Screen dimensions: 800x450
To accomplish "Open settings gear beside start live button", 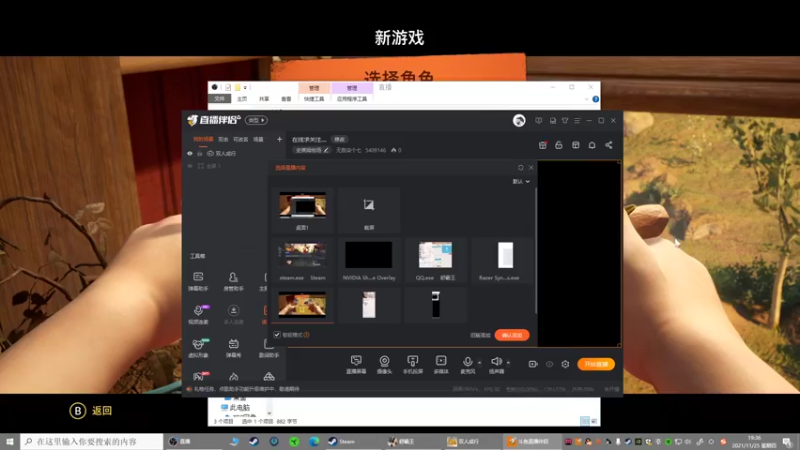I will coord(565,364).
